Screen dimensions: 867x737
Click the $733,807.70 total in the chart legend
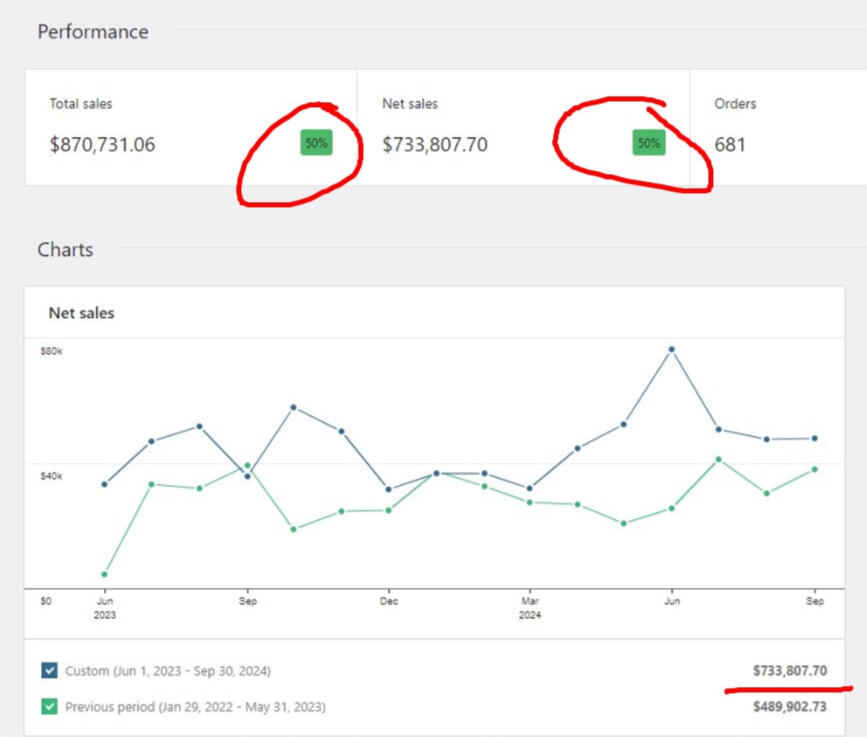click(790, 671)
